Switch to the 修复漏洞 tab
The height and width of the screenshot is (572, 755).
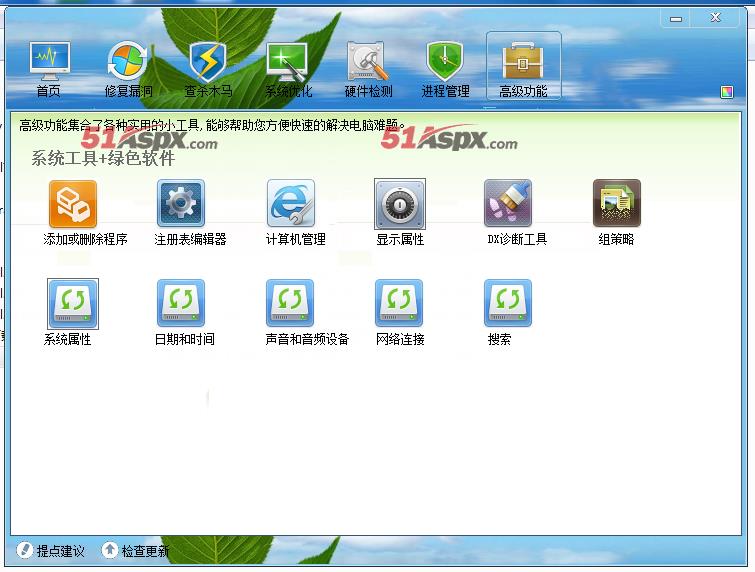(128, 68)
